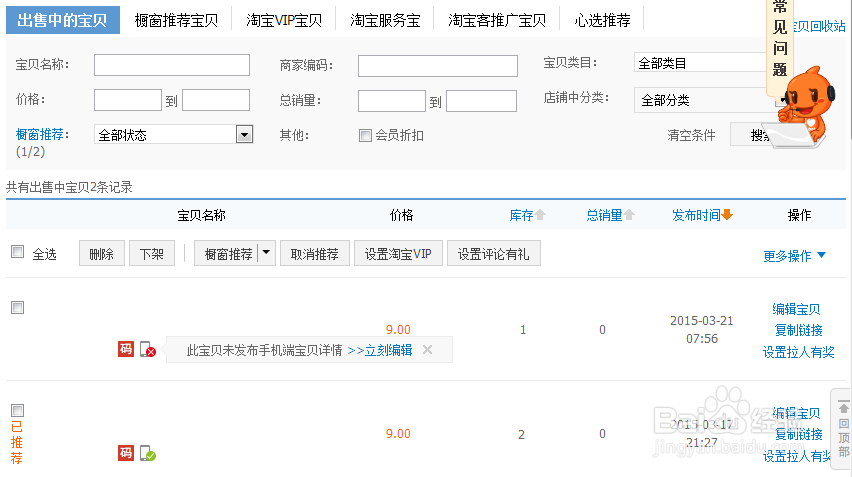Open the 店铺中分类 全部分类 dropdown
This screenshot has height=477, width=852.
click(x=706, y=100)
